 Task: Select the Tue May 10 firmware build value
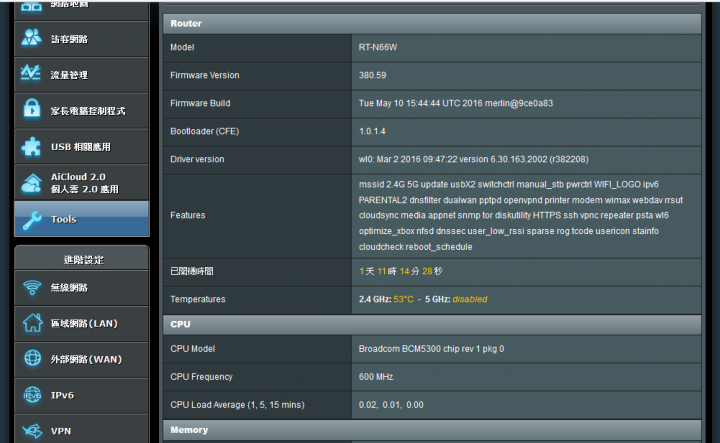click(456, 103)
